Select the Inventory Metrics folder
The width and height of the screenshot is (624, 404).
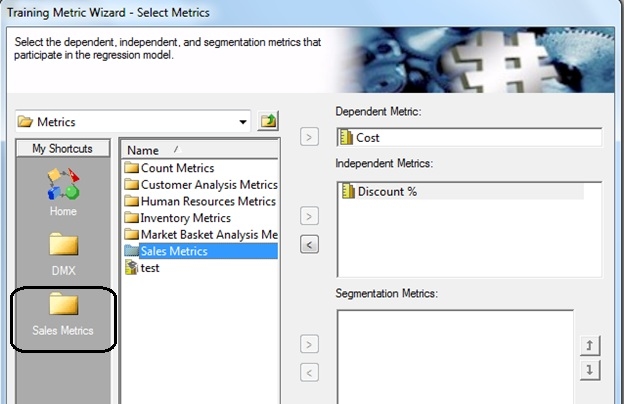177,218
